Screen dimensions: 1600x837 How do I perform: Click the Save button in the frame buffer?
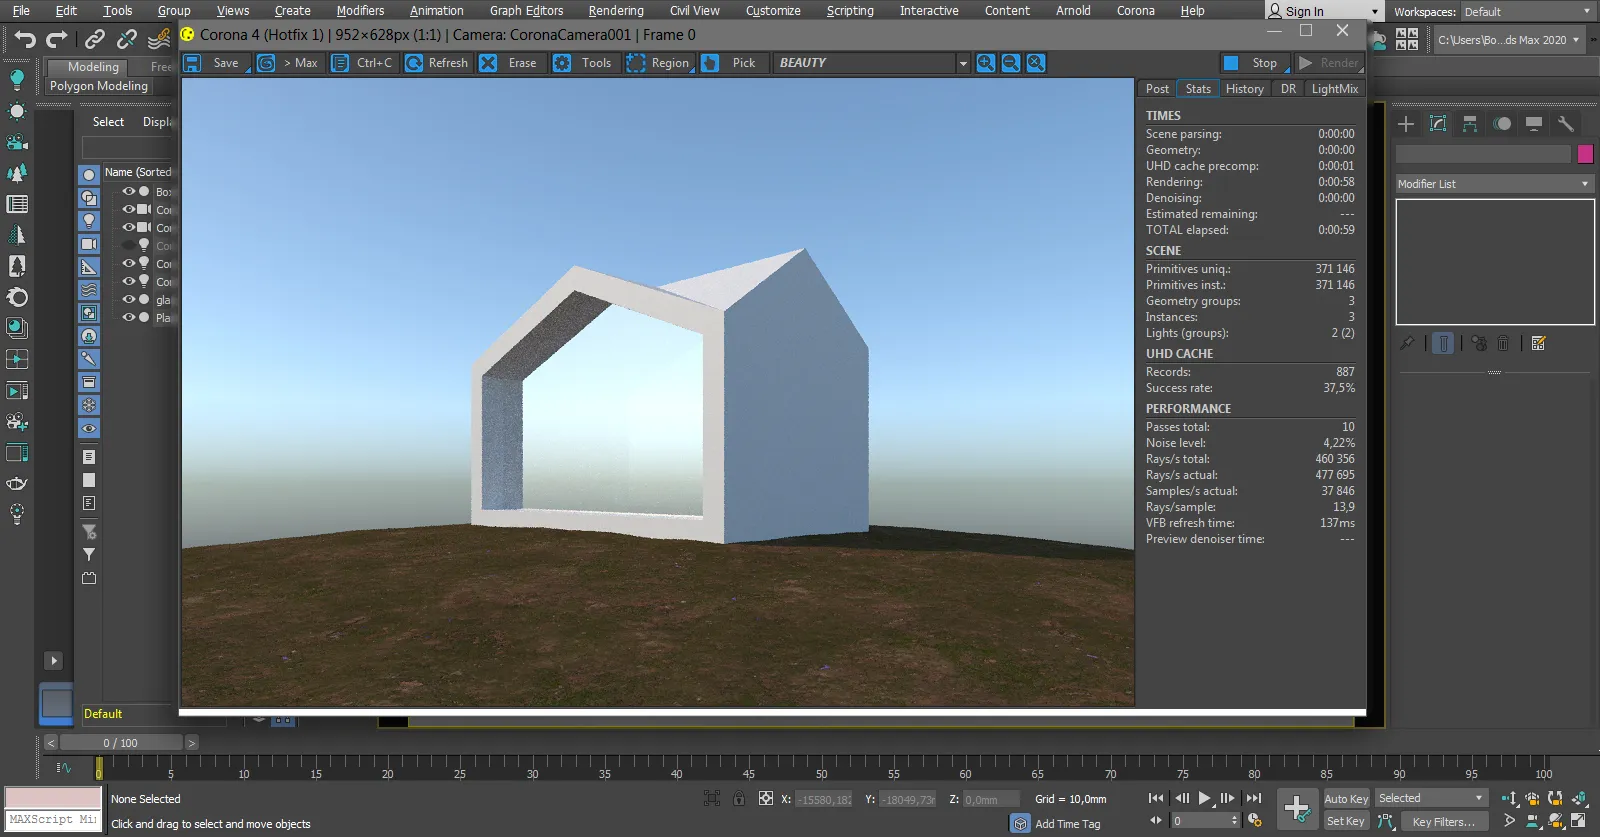(x=214, y=63)
